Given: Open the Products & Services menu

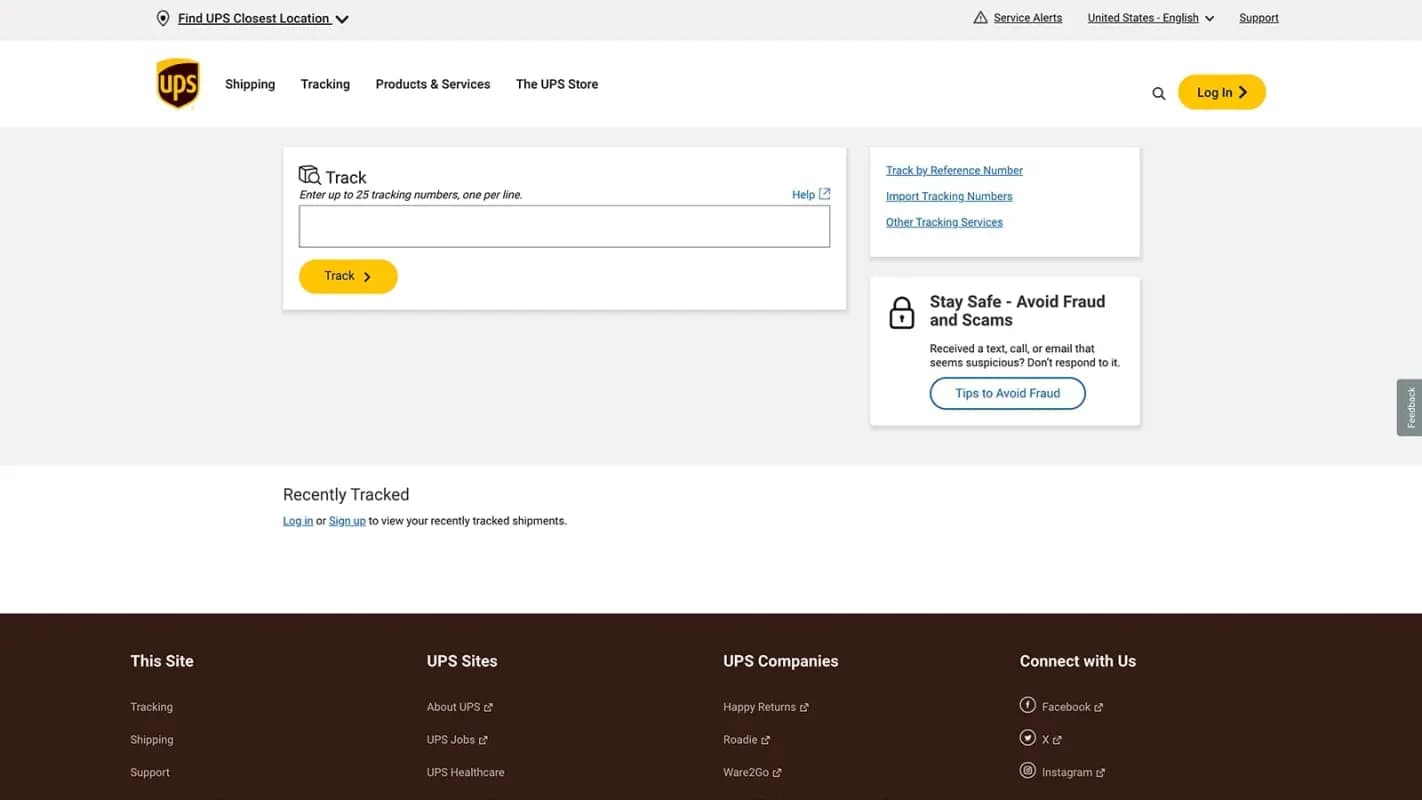Looking at the screenshot, I should coord(433,84).
